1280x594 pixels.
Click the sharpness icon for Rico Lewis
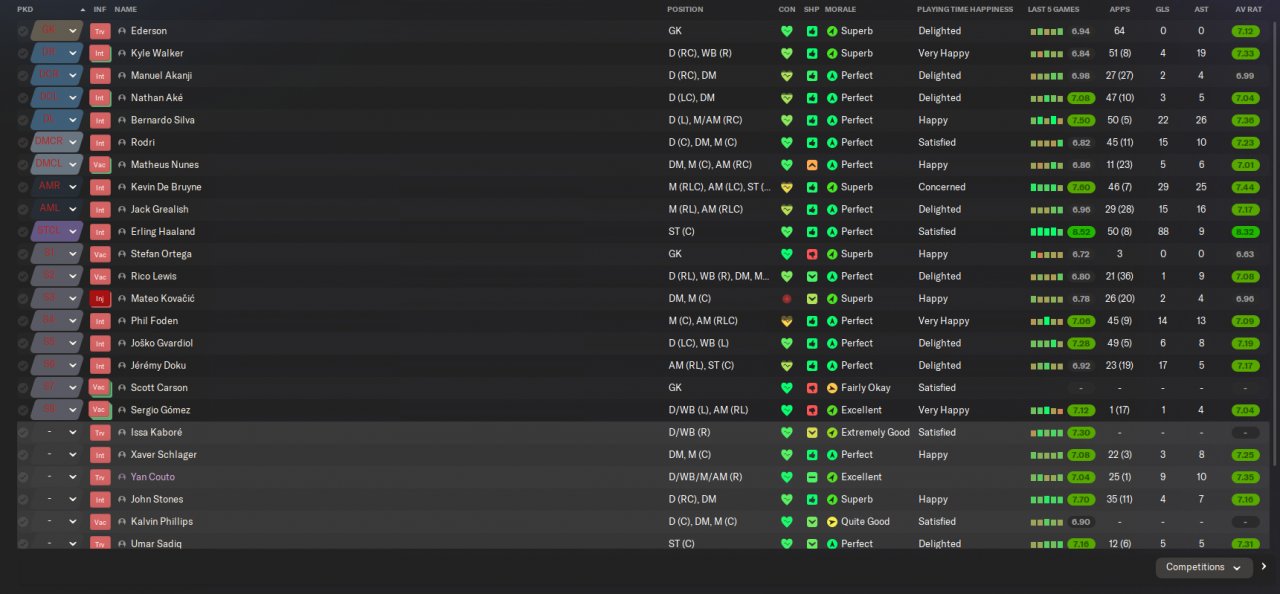point(812,276)
